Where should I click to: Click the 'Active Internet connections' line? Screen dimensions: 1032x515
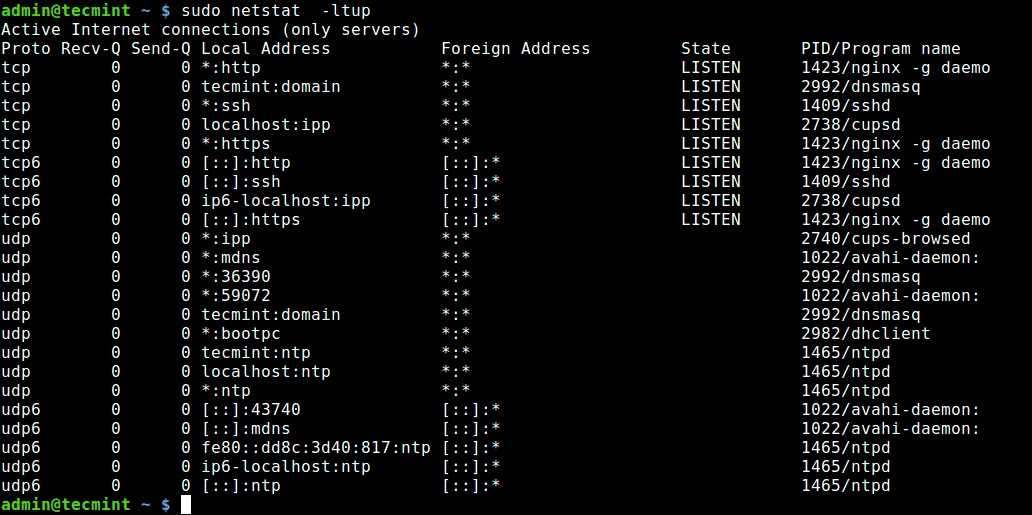[x=210, y=30]
